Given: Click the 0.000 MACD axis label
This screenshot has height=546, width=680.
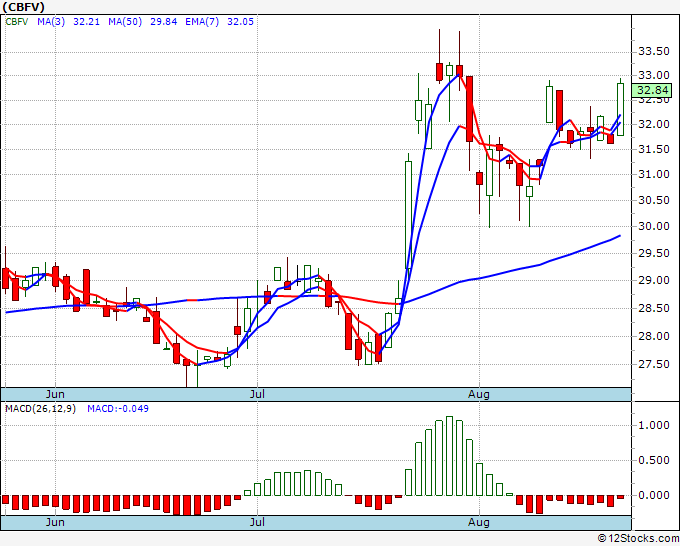Looking at the screenshot, I should (654, 495).
